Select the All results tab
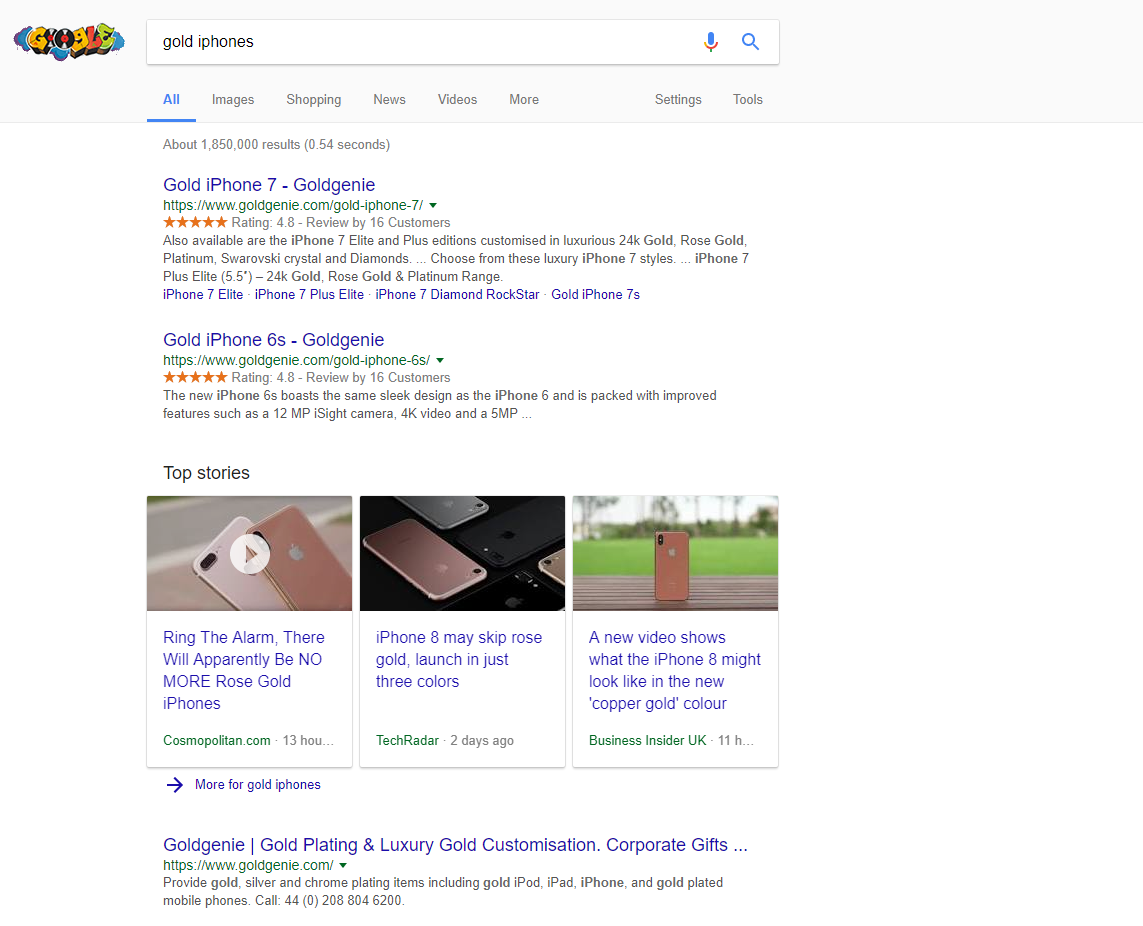 (x=171, y=99)
